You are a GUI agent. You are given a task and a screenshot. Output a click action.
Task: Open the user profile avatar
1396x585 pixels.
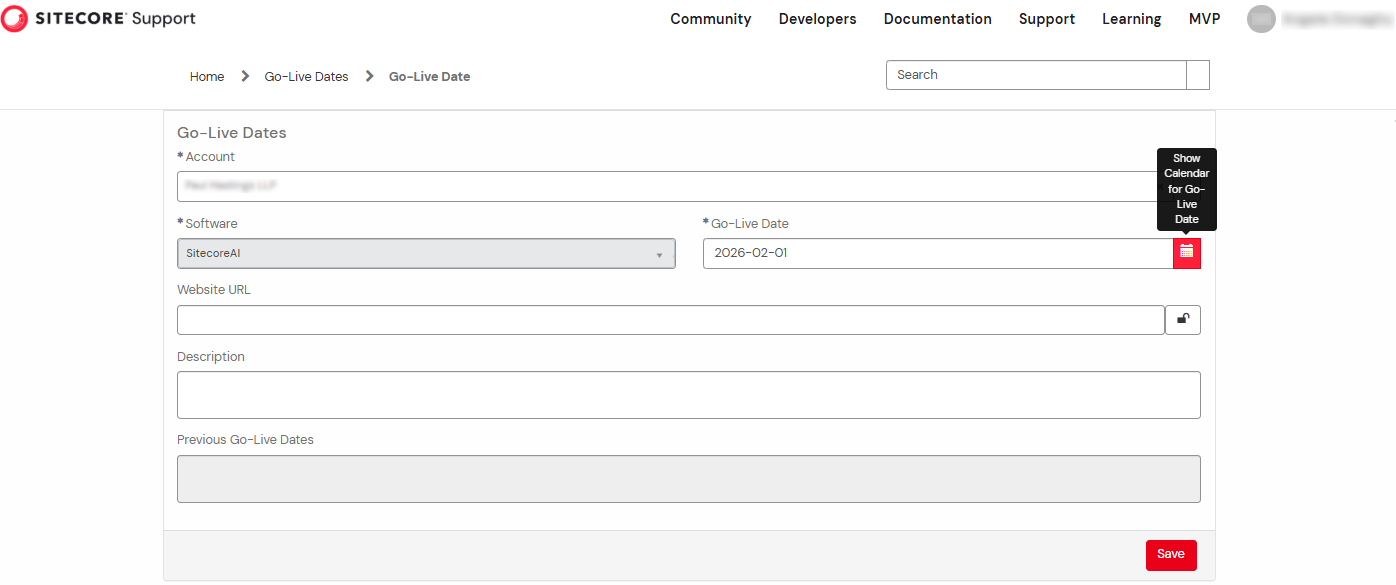pyautogui.click(x=1261, y=19)
